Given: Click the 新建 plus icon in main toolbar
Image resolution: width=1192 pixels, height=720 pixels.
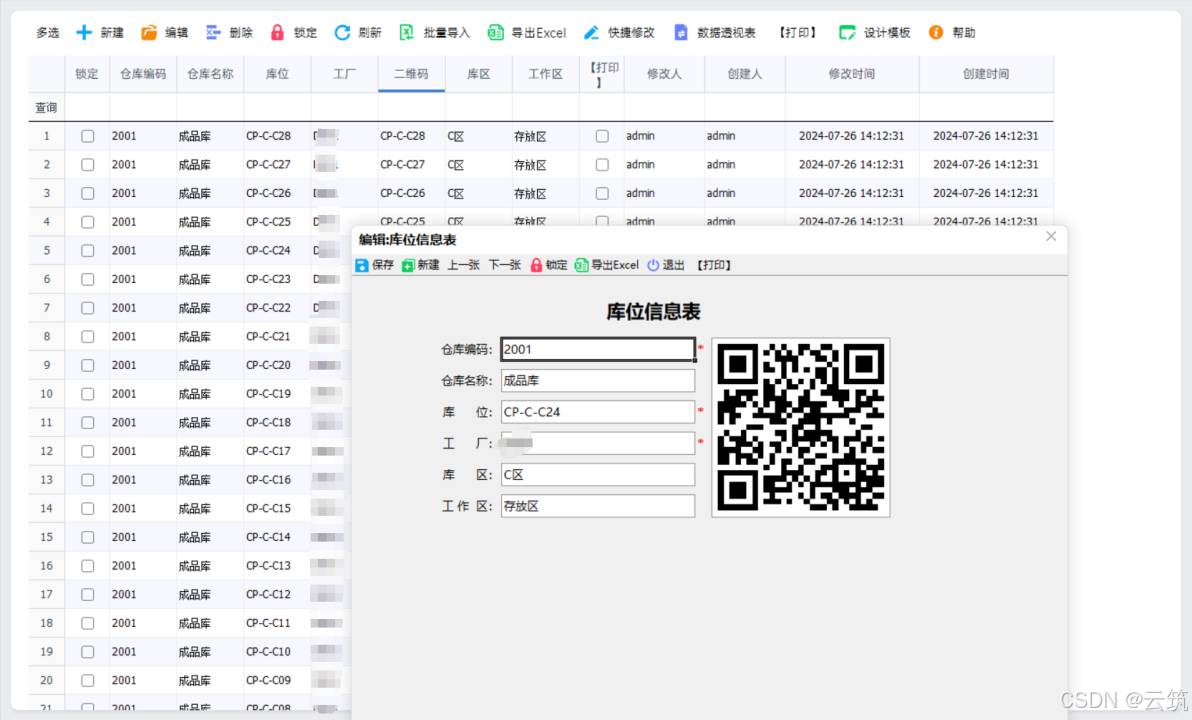Looking at the screenshot, I should click(85, 33).
